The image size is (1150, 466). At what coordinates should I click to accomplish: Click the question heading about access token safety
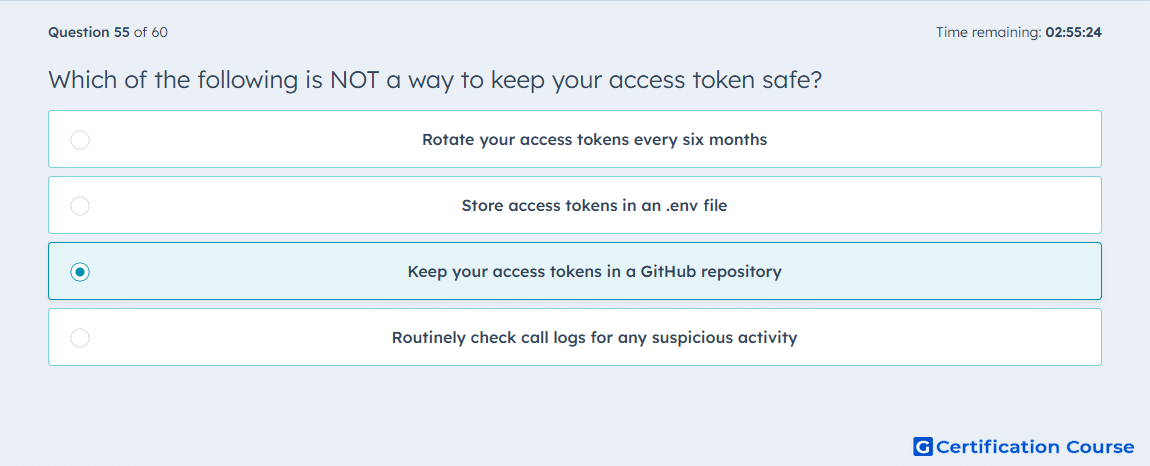(434, 80)
